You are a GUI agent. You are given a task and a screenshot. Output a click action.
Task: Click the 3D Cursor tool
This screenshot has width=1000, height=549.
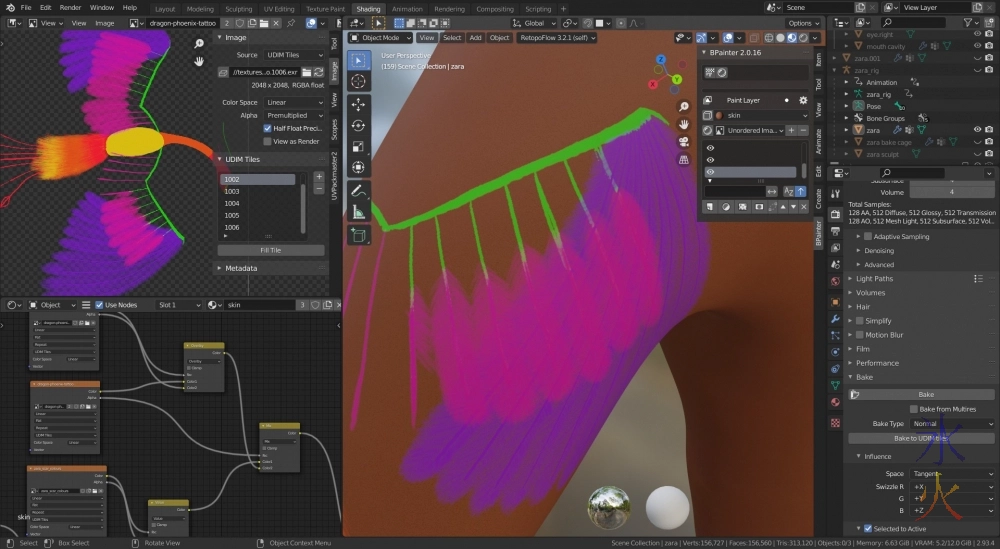point(358,81)
